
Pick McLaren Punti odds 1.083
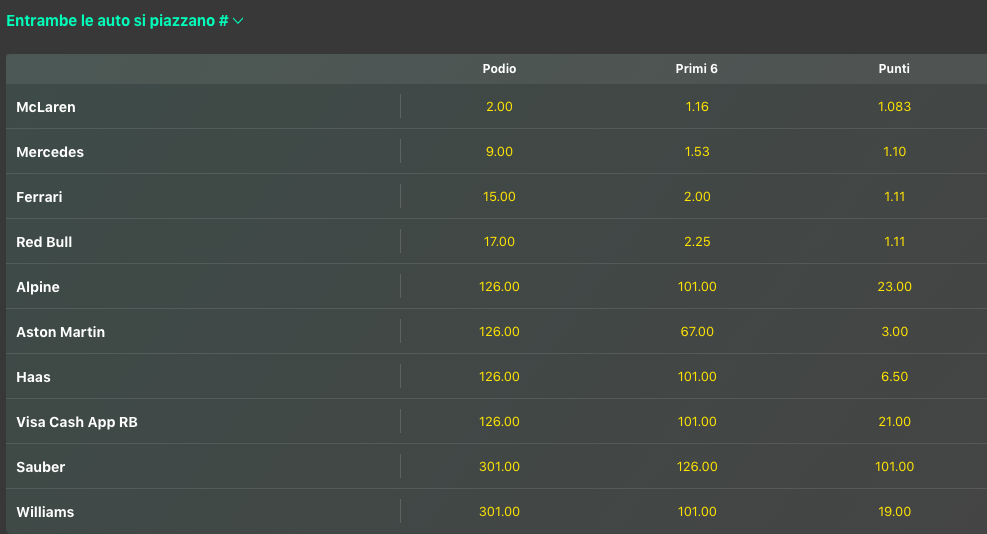click(x=894, y=106)
